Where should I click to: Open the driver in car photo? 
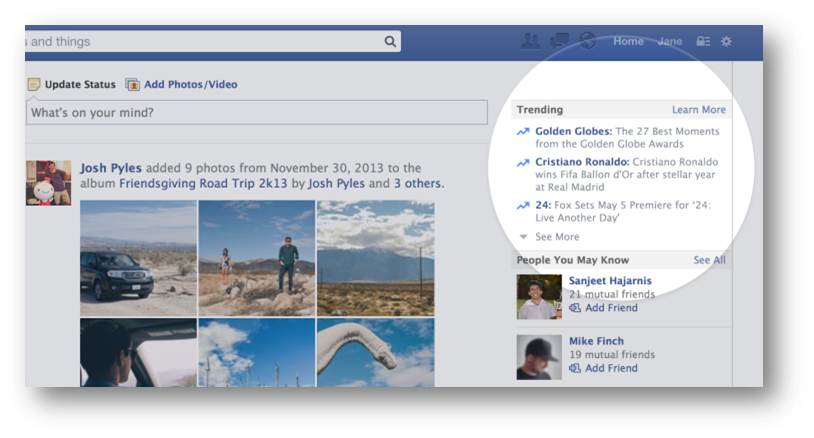click(138, 352)
